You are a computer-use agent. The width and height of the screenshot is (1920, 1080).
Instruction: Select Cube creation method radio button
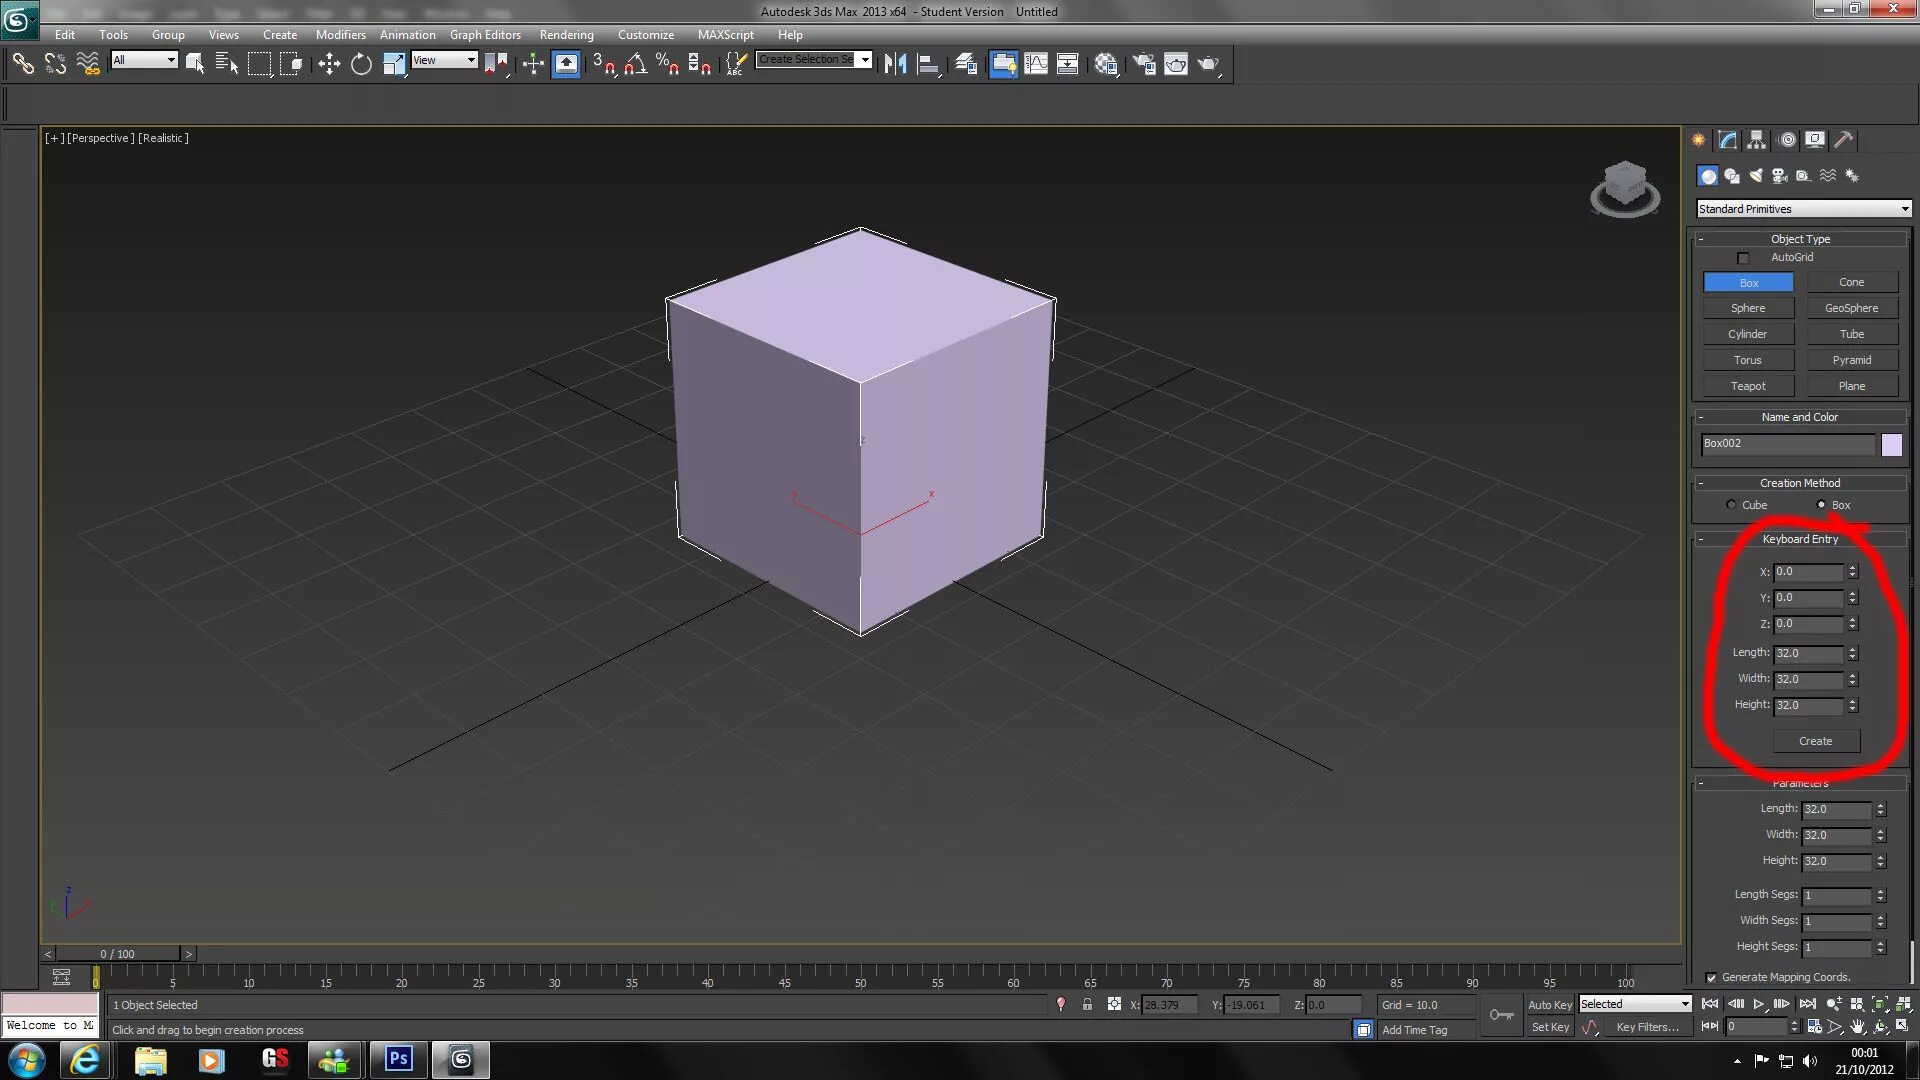click(1731, 505)
